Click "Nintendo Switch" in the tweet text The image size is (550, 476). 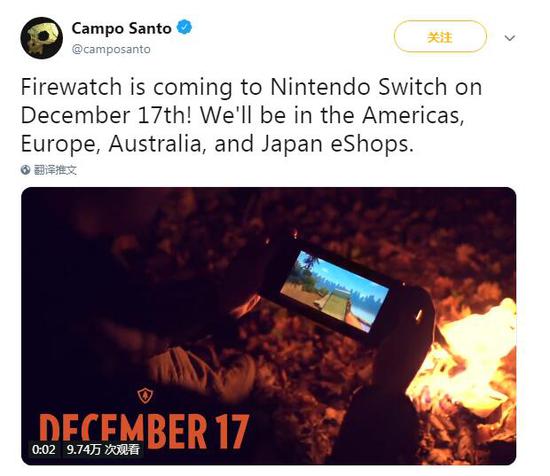coord(358,87)
